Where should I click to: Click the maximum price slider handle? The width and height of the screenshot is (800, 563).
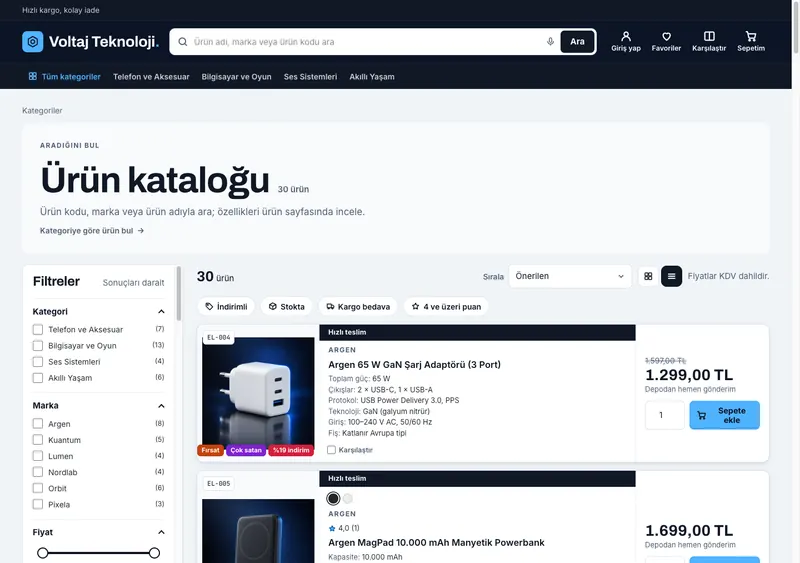154,553
